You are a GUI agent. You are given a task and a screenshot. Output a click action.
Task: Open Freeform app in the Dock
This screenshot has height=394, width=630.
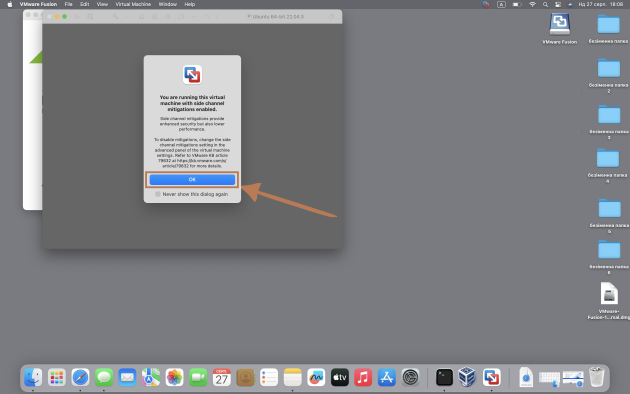pyautogui.click(x=316, y=378)
